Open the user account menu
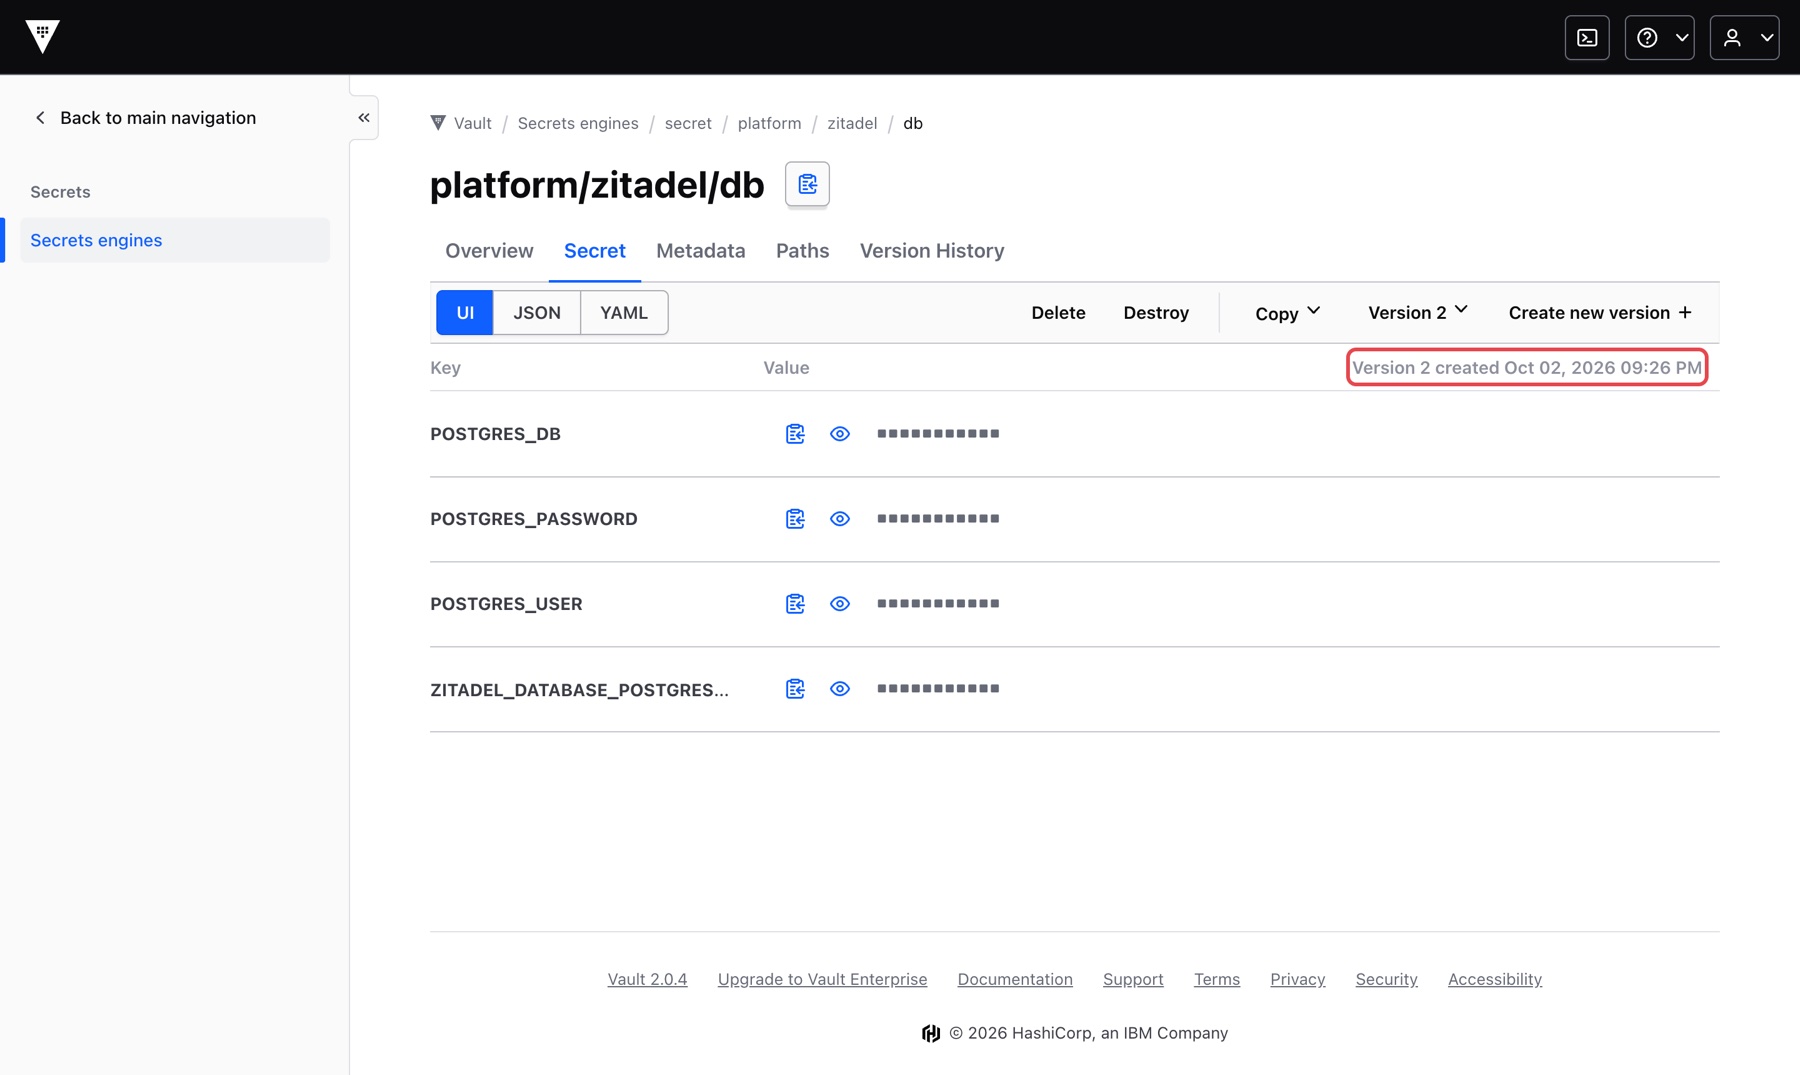The width and height of the screenshot is (1800, 1075). pyautogui.click(x=1744, y=38)
